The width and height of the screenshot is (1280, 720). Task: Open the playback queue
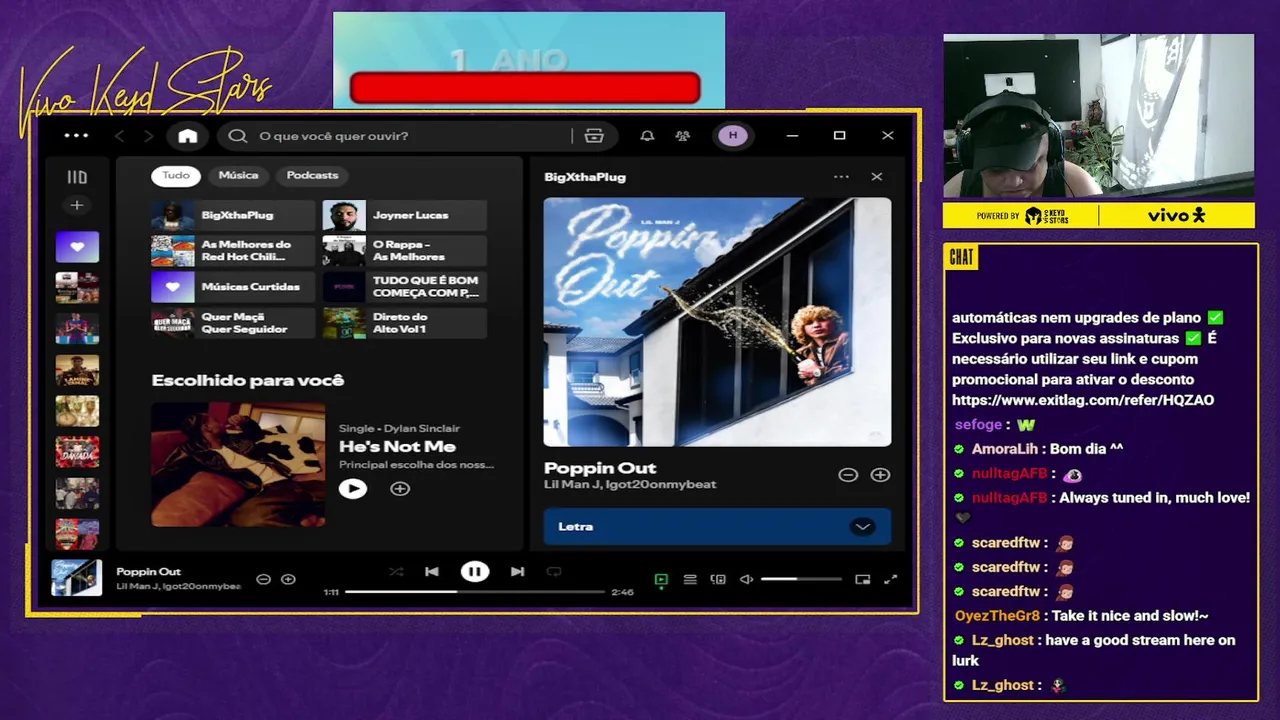(690, 580)
